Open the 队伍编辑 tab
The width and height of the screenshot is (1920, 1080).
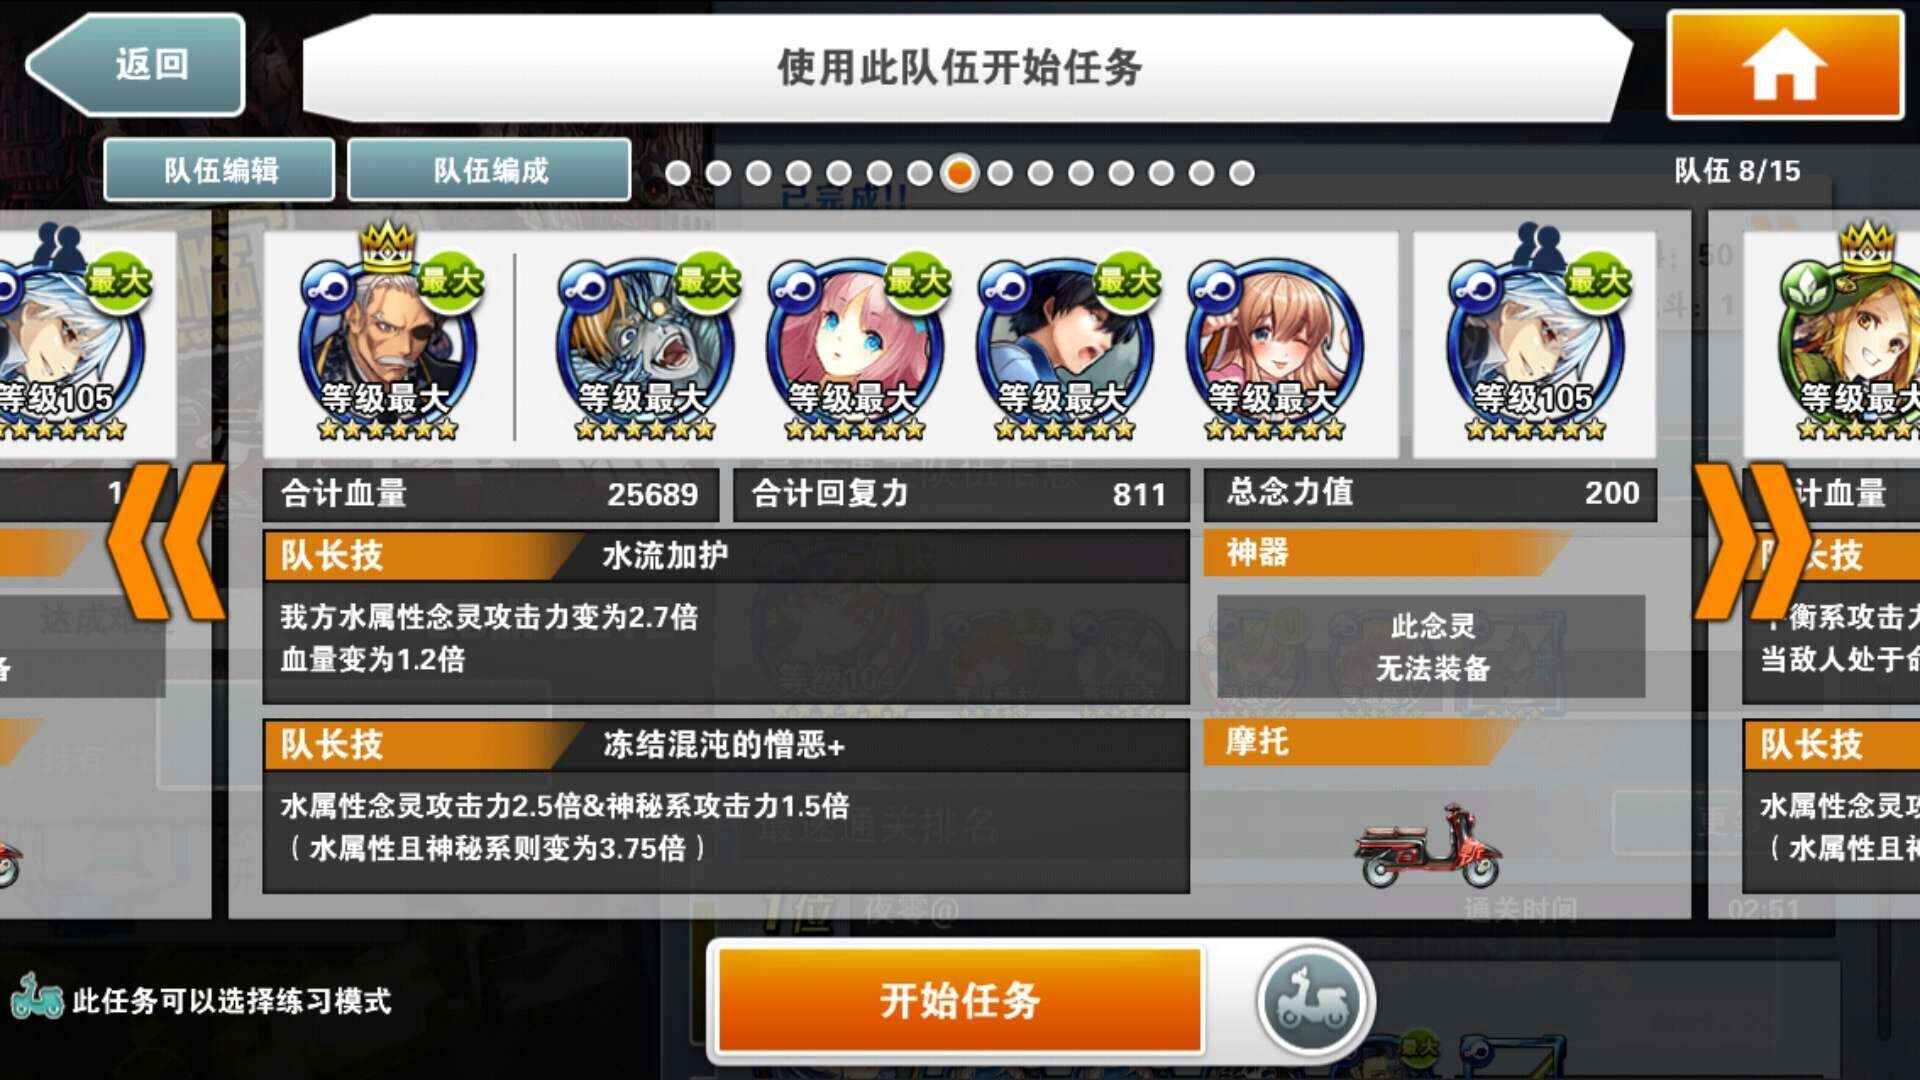coord(219,170)
